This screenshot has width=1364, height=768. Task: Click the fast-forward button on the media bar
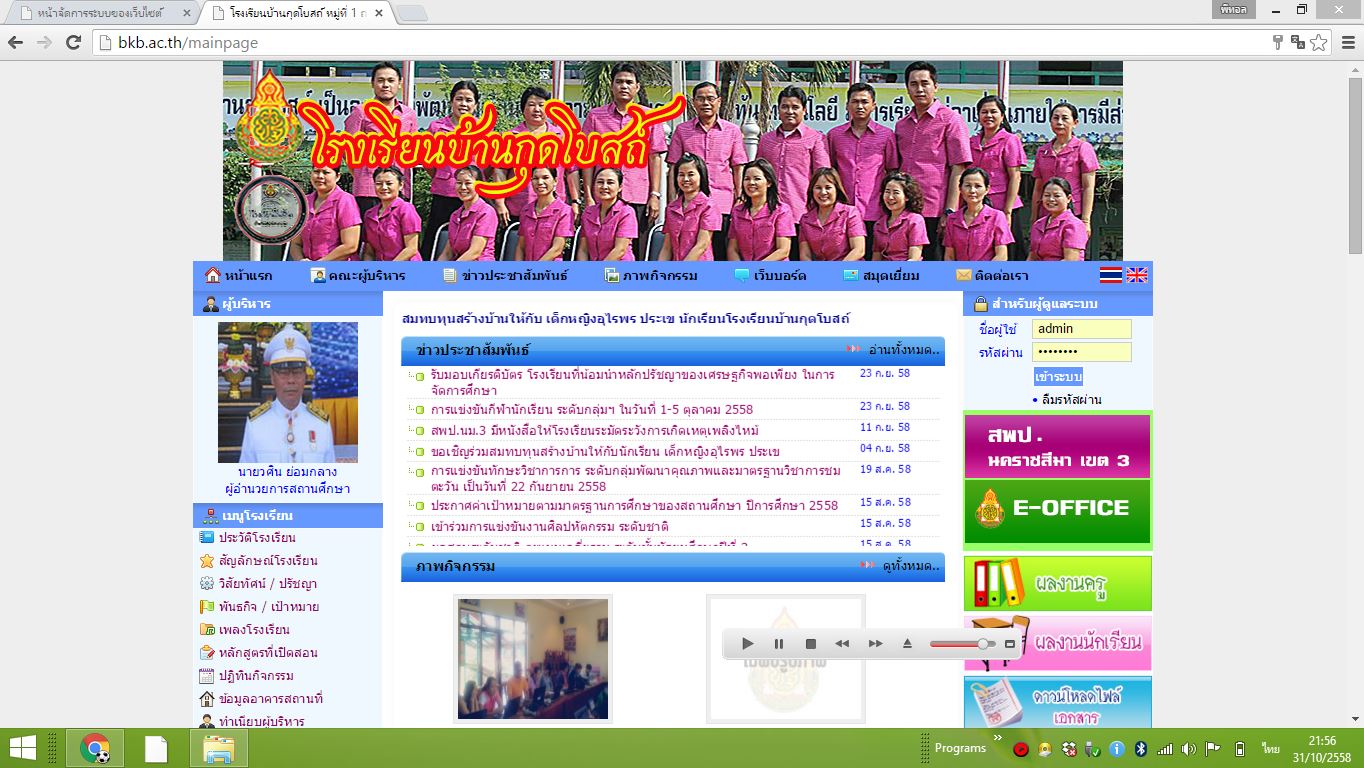(x=875, y=644)
